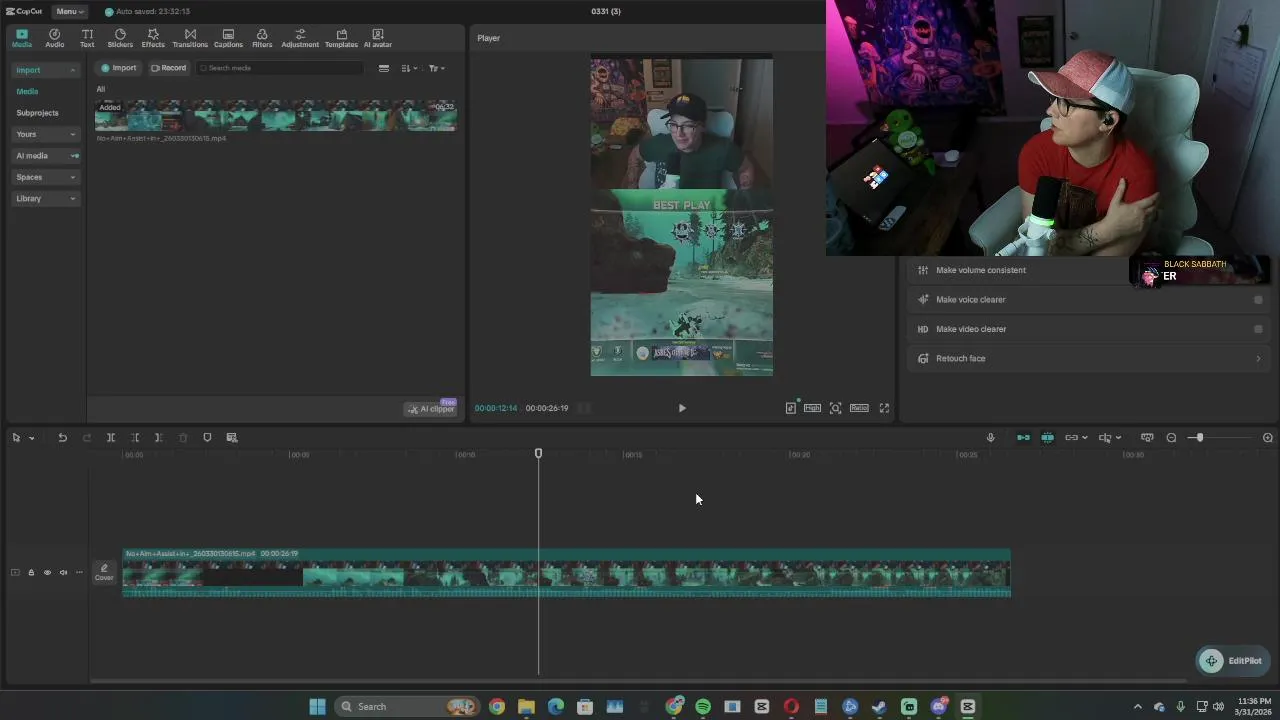Open the Adjustment panel icon
Screen dimensions: 1280x720
click(300, 38)
